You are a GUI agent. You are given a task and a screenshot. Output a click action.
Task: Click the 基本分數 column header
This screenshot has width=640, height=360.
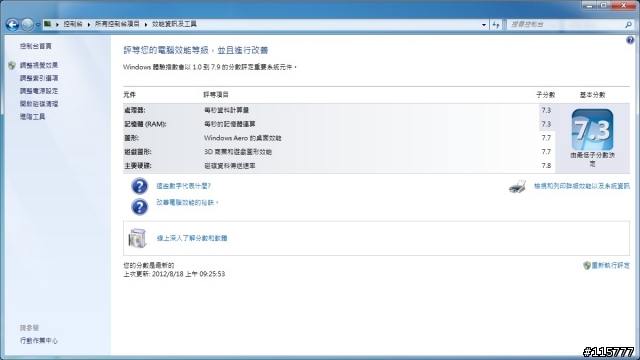(x=592, y=95)
